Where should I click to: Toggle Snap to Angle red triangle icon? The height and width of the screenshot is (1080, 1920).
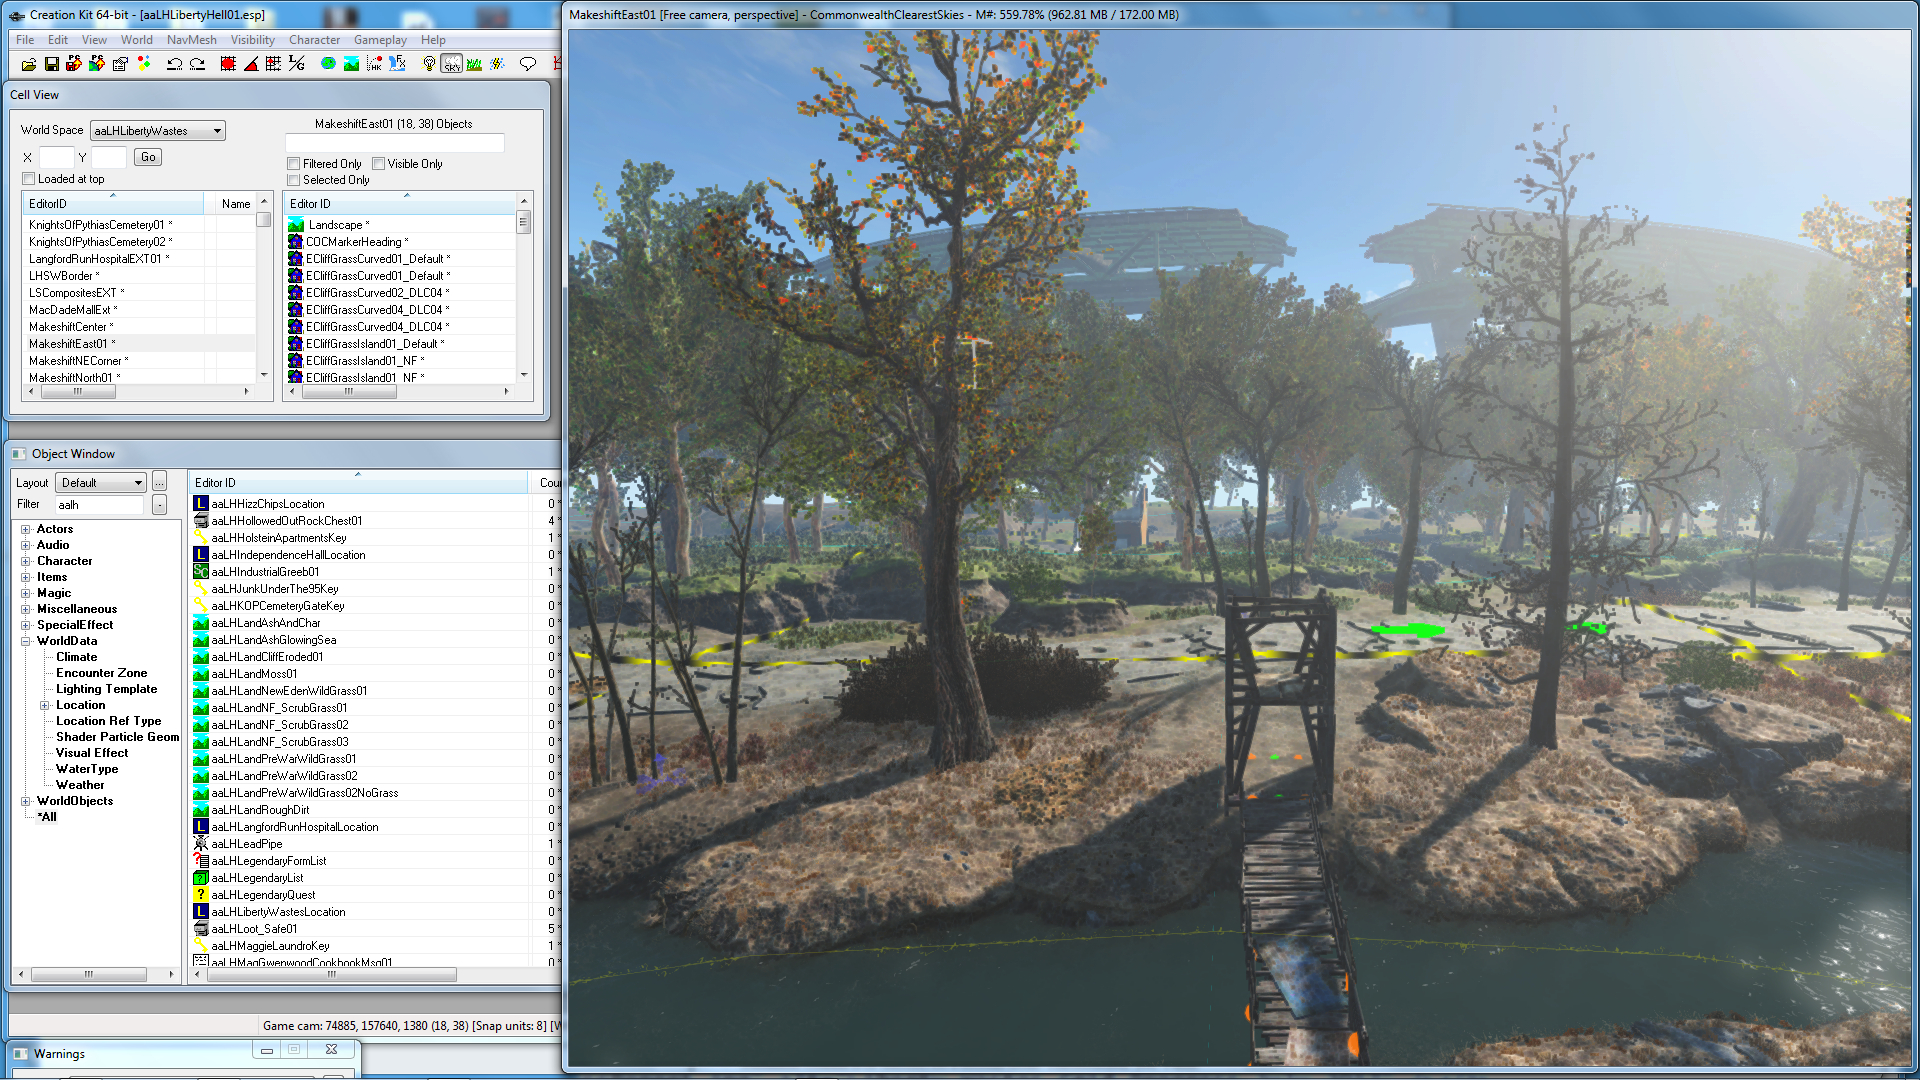pyautogui.click(x=251, y=64)
